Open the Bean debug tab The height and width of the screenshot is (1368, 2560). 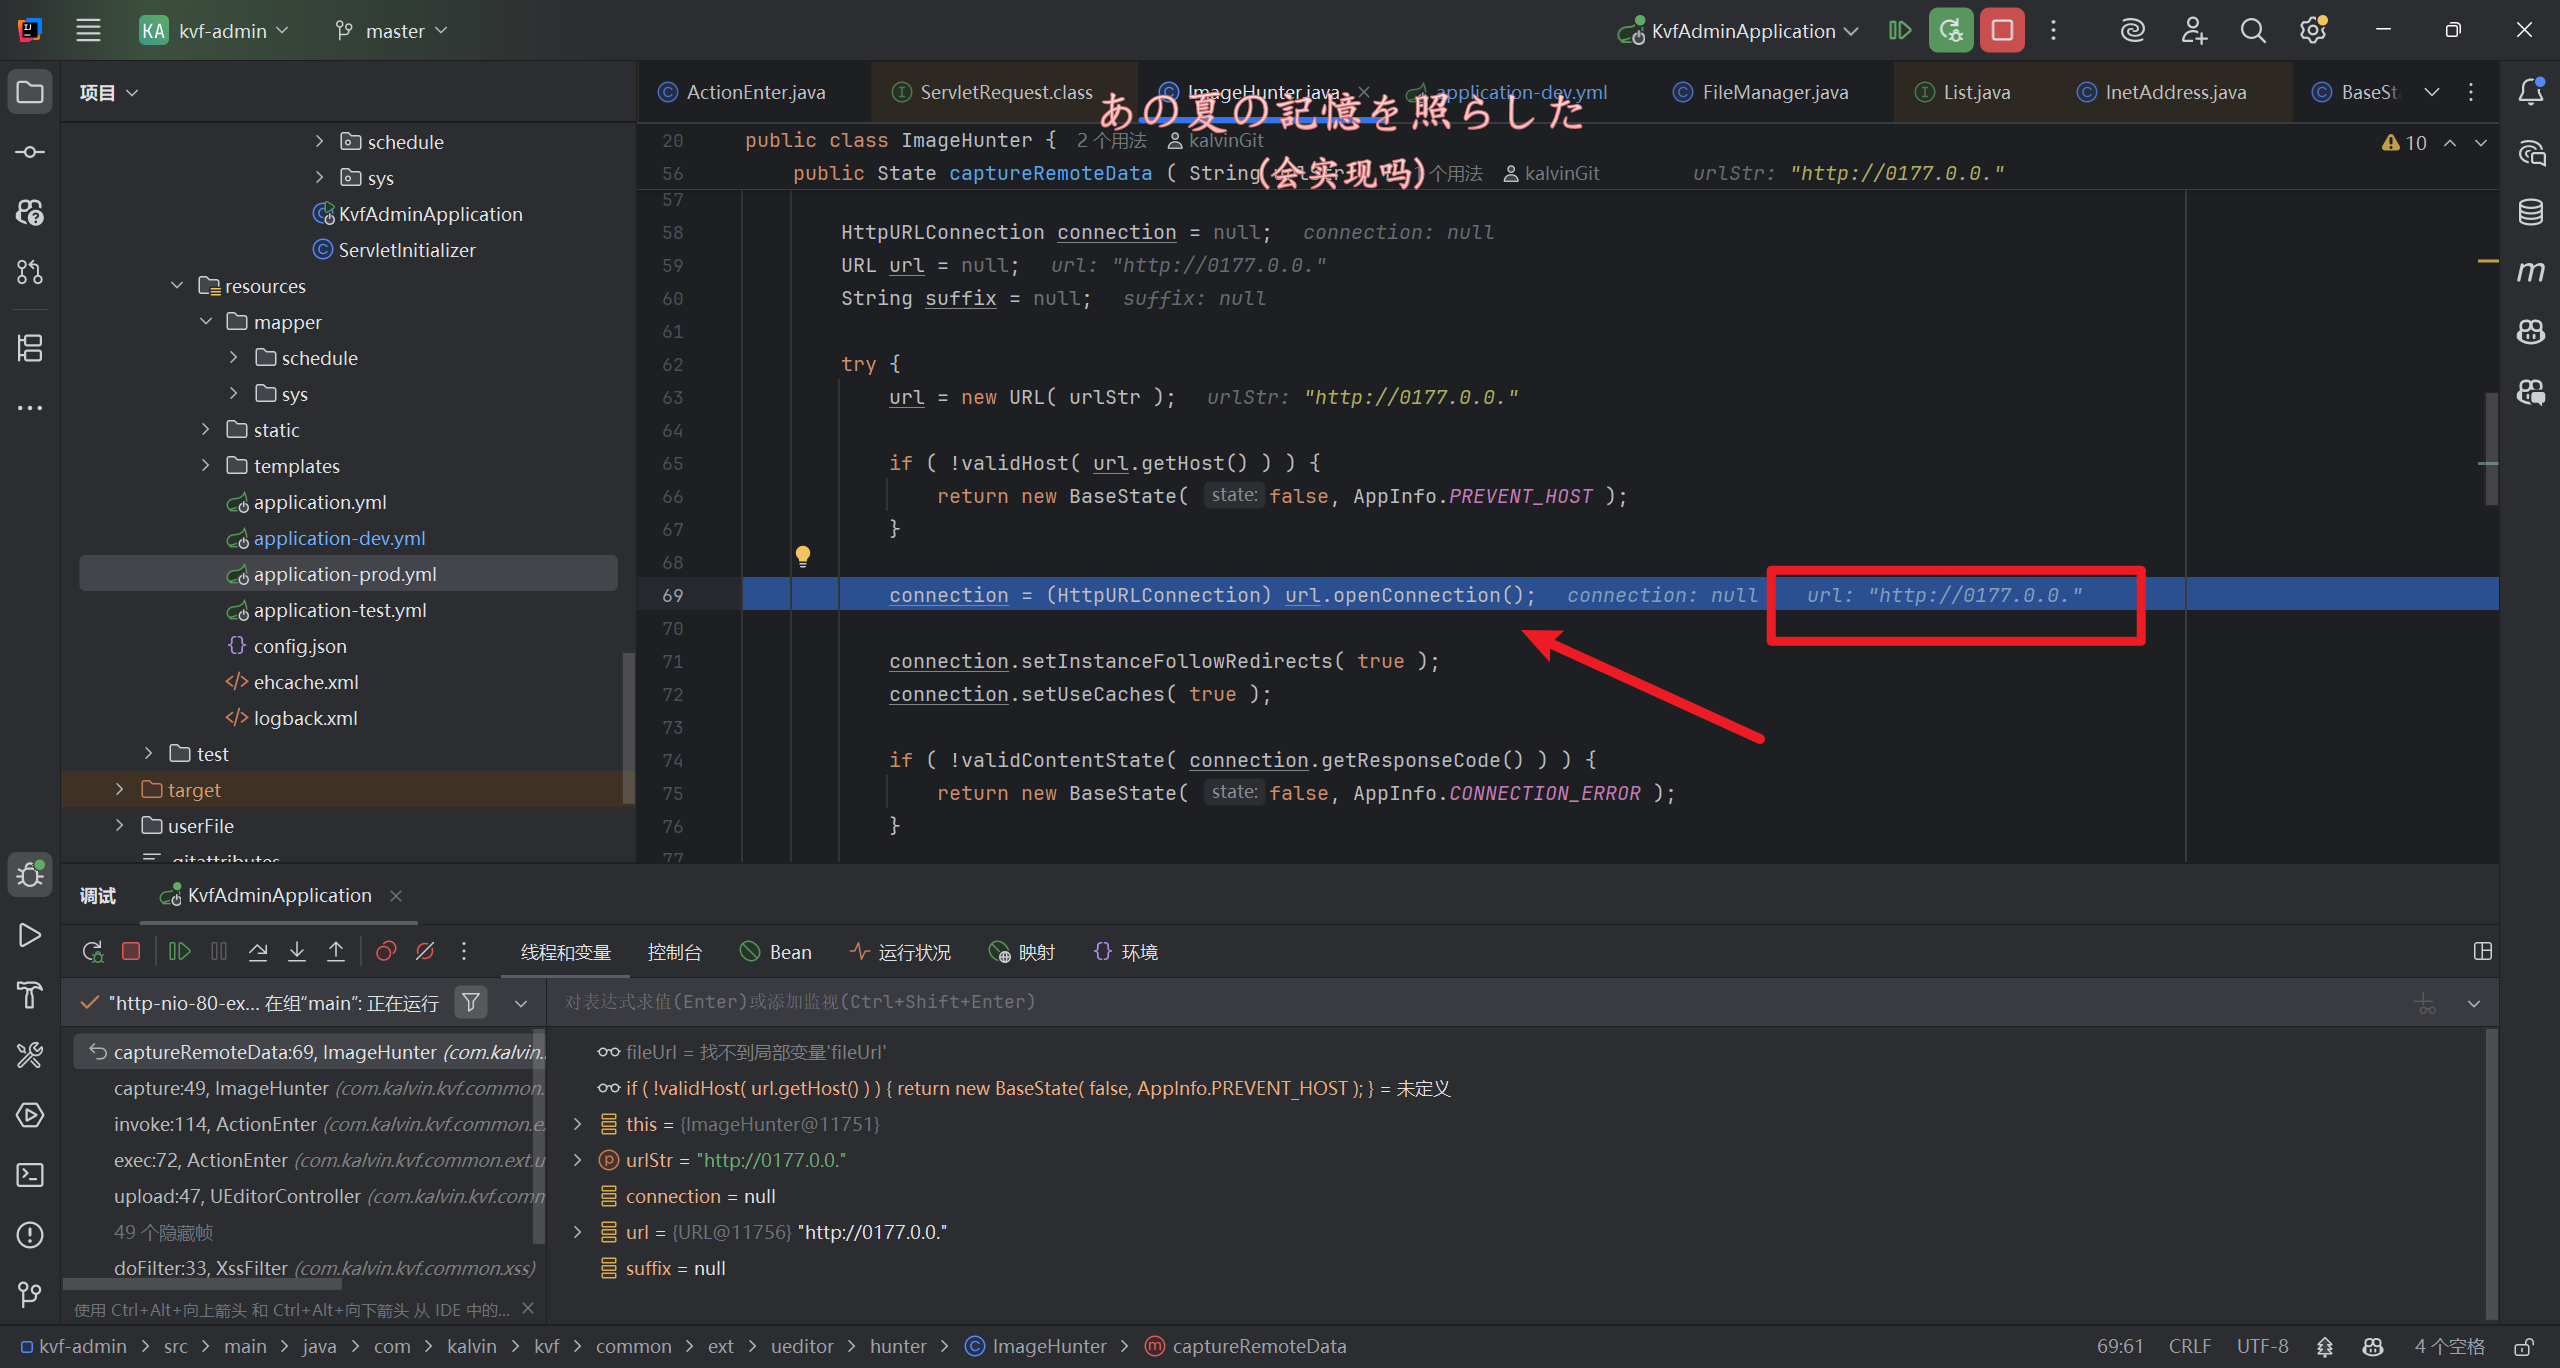coord(776,952)
